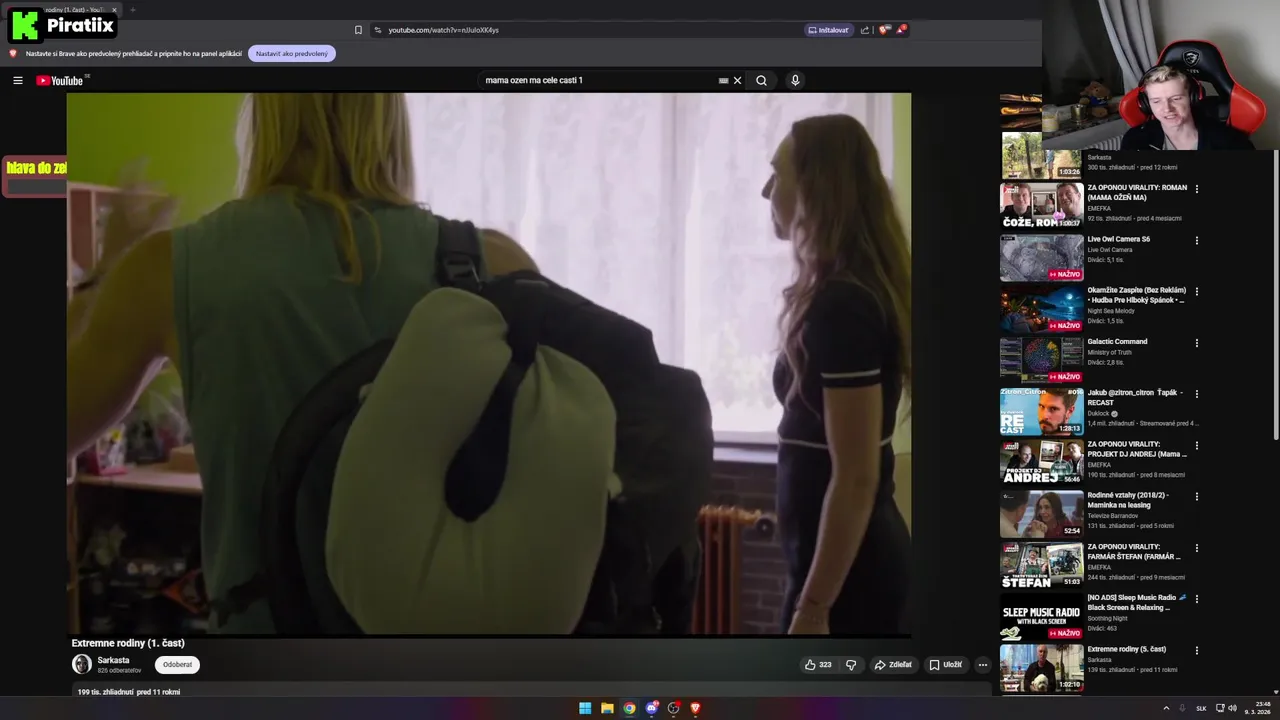Share the video using the Zdieľať button
The height and width of the screenshot is (720, 1280).
[x=893, y=664]
